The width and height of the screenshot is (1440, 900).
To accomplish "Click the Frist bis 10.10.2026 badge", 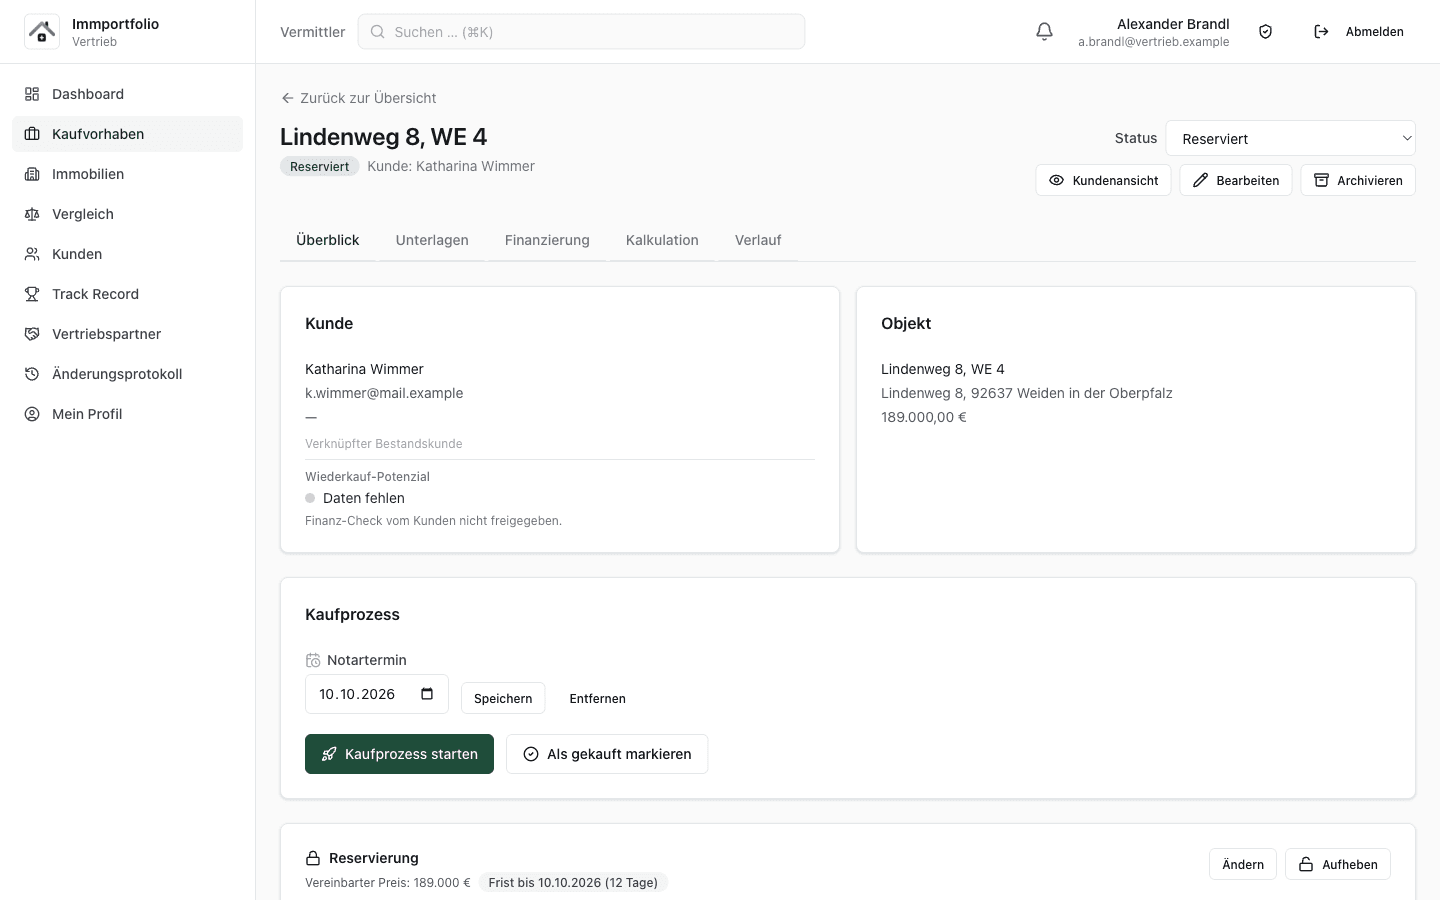I will click(573, 882).
